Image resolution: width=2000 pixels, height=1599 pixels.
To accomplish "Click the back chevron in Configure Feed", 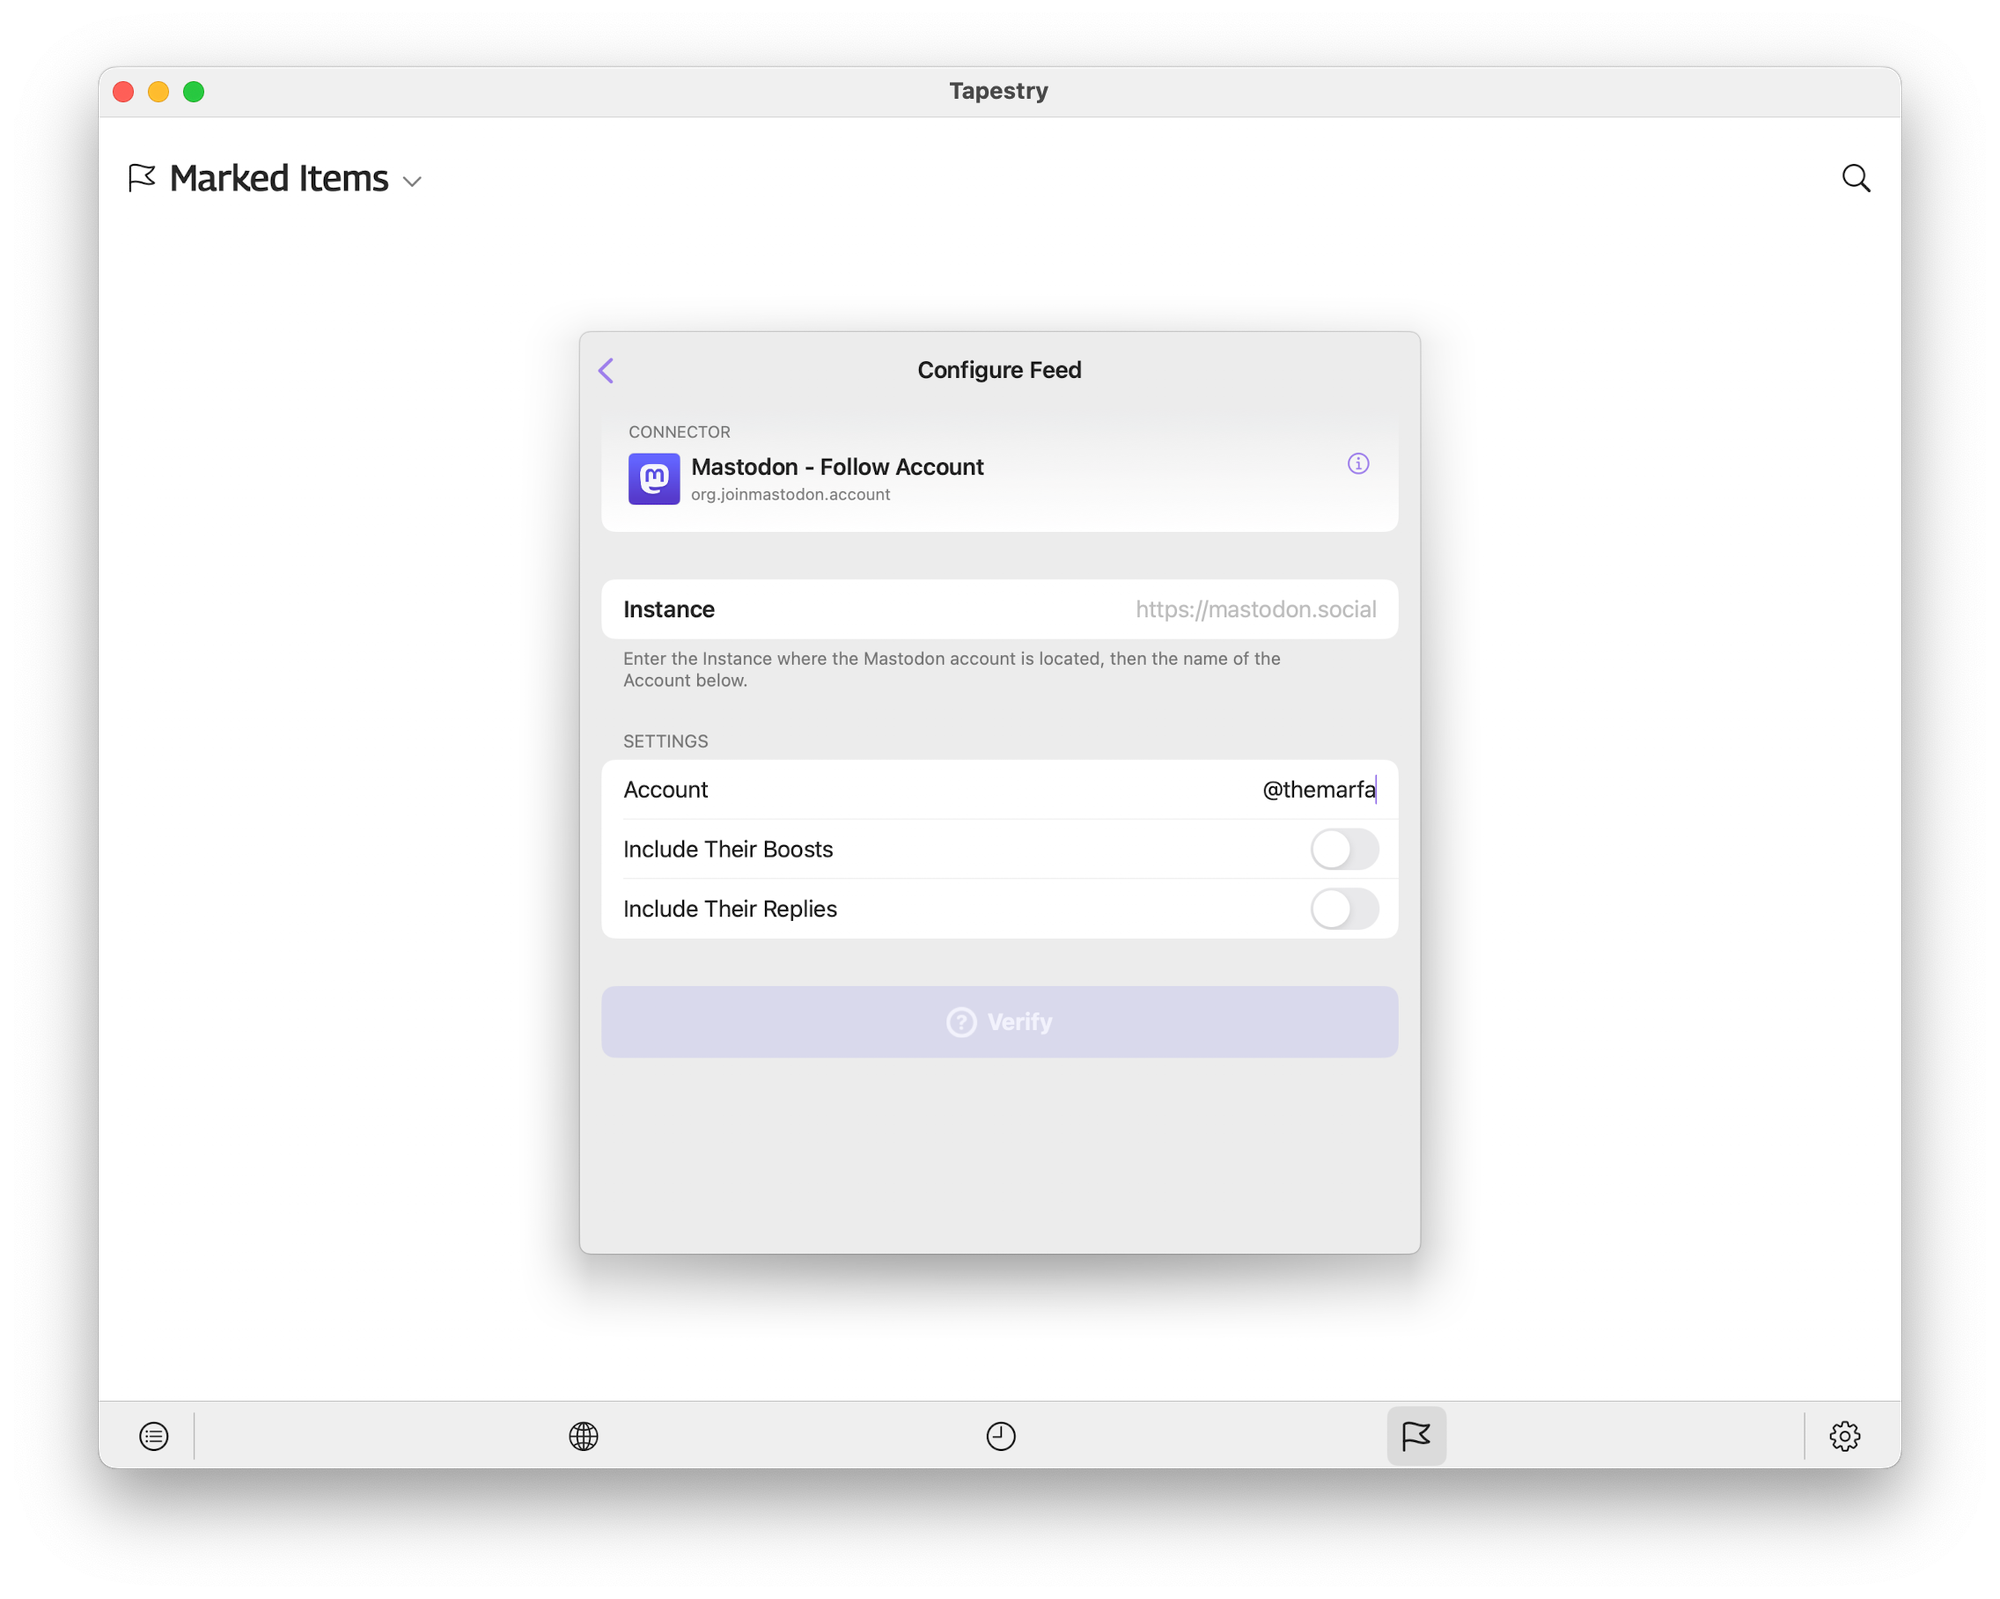I will (x=606, y=371).
